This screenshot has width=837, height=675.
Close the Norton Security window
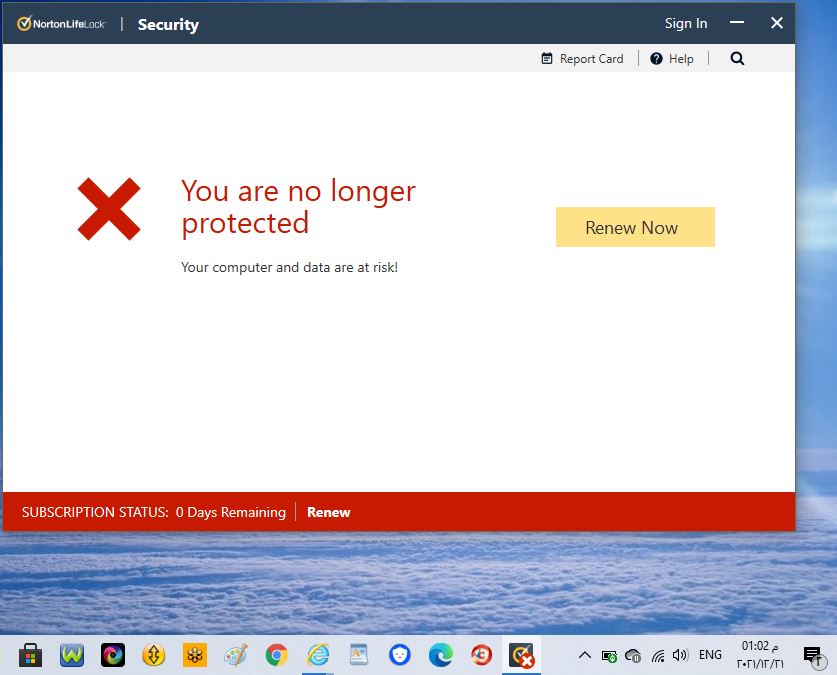[777, 22]
